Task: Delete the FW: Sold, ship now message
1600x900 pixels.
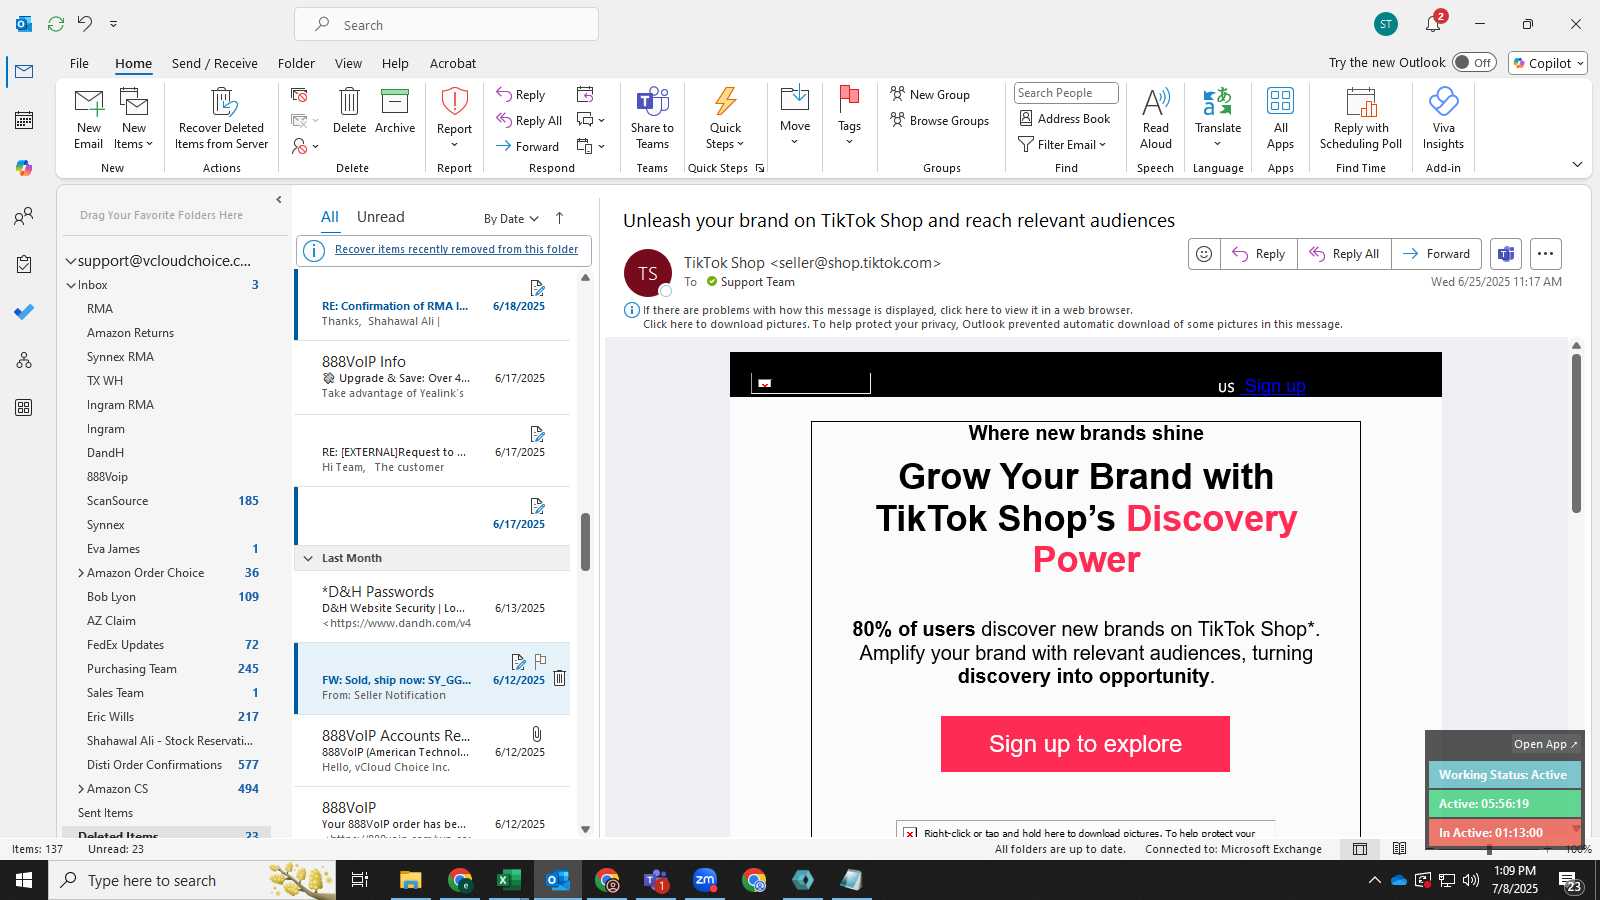Action: tap(560, 678)
